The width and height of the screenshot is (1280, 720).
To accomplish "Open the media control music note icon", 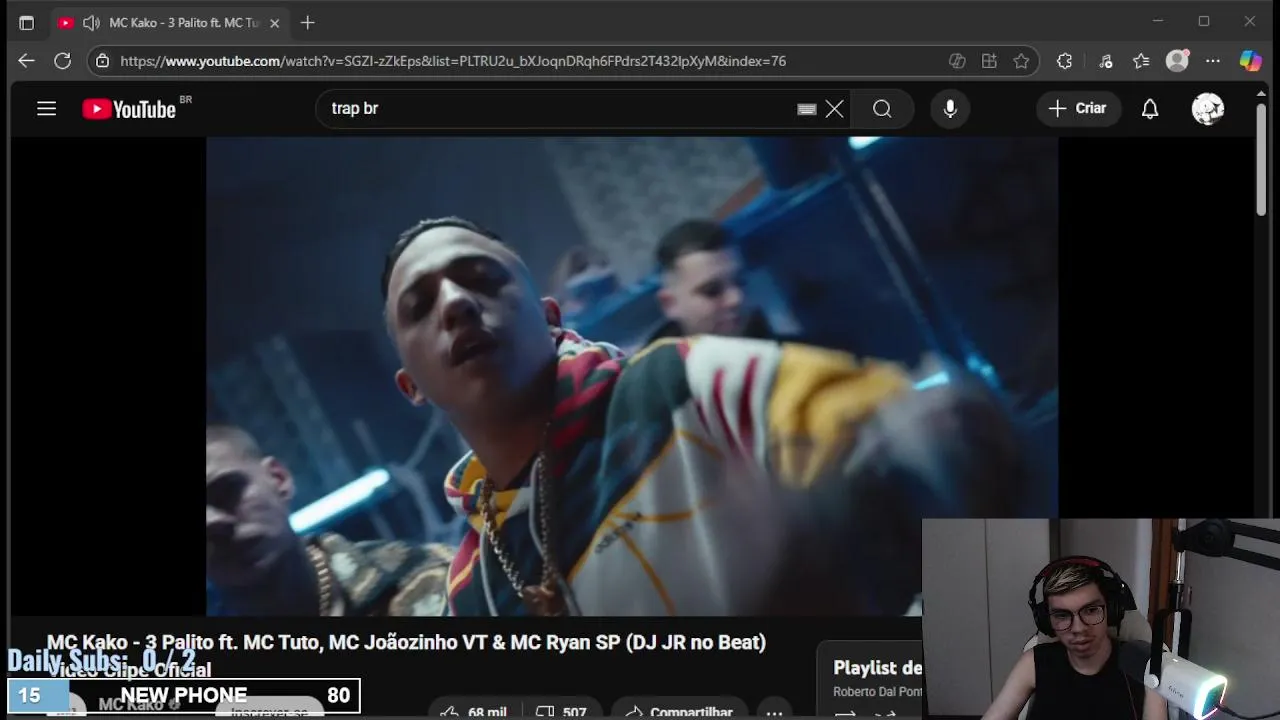I will (1105, 61).
